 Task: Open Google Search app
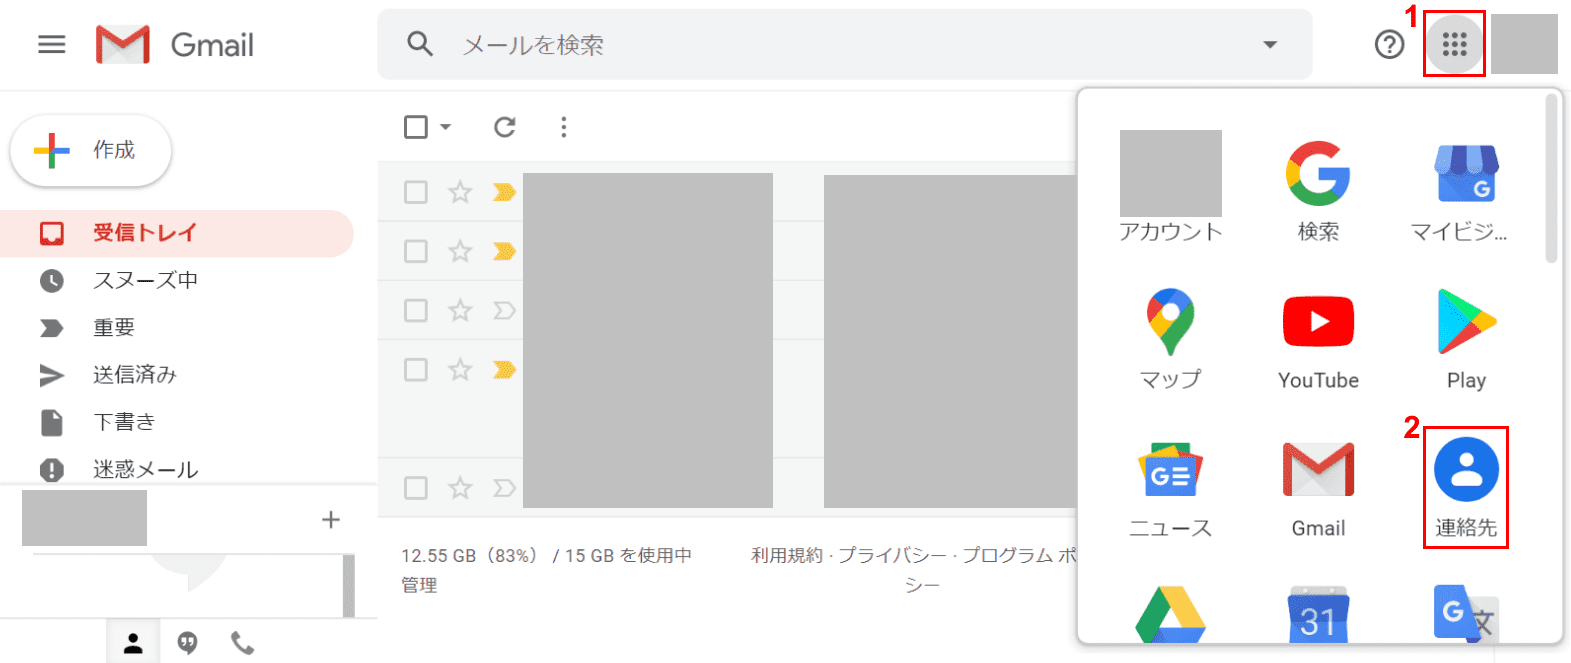click(1318, 192)
